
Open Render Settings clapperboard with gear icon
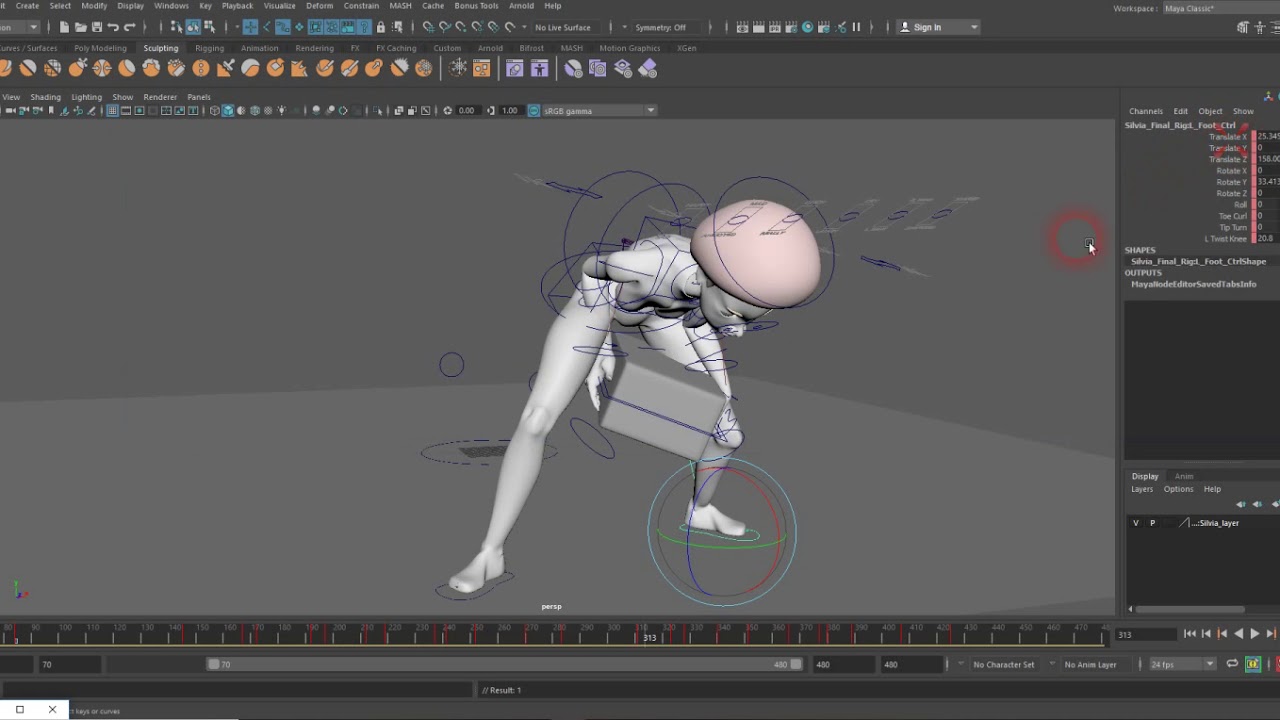[791, 27]
